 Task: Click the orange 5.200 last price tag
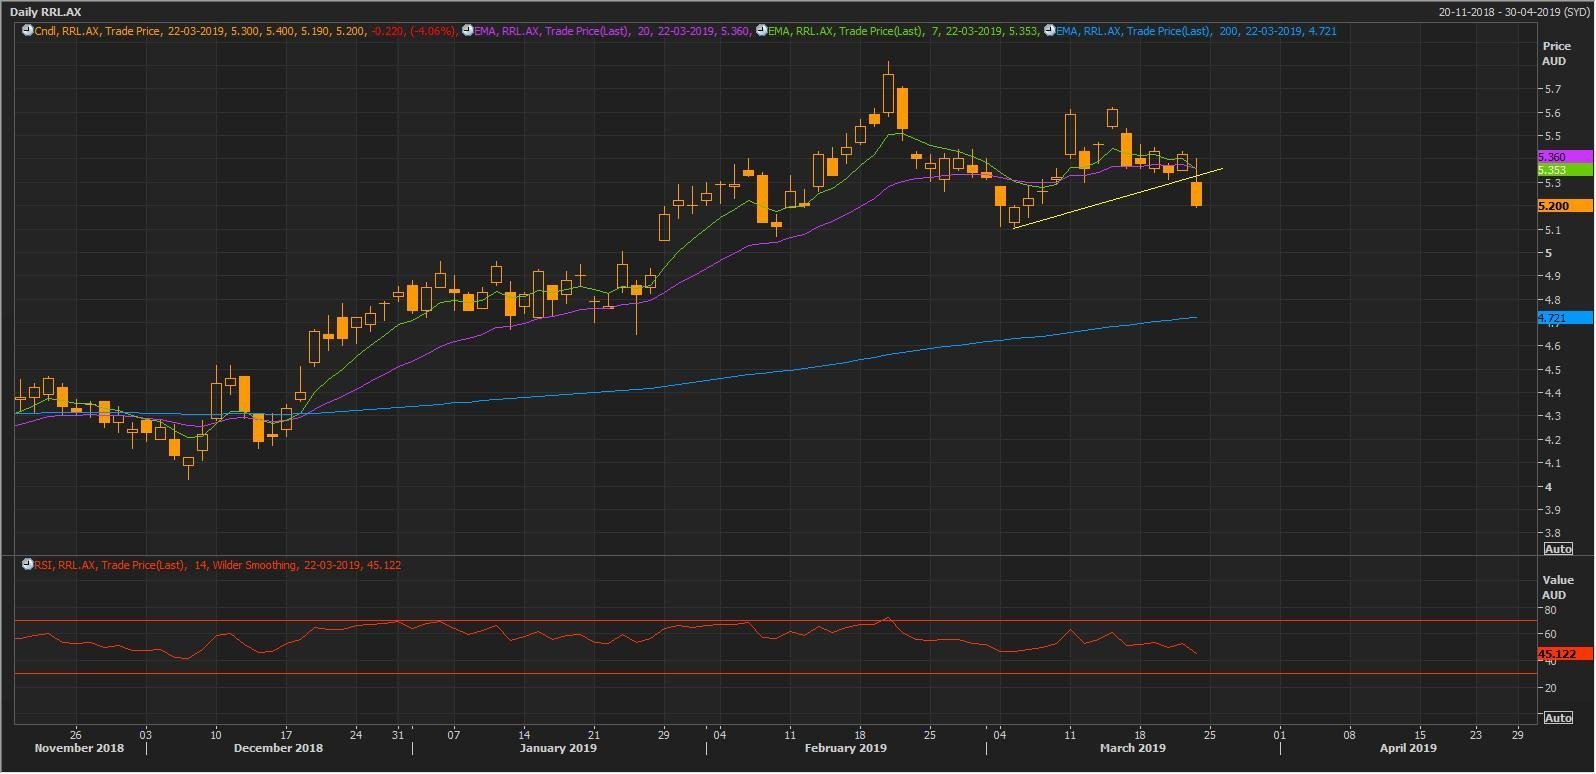click(x=1564, y=206)
